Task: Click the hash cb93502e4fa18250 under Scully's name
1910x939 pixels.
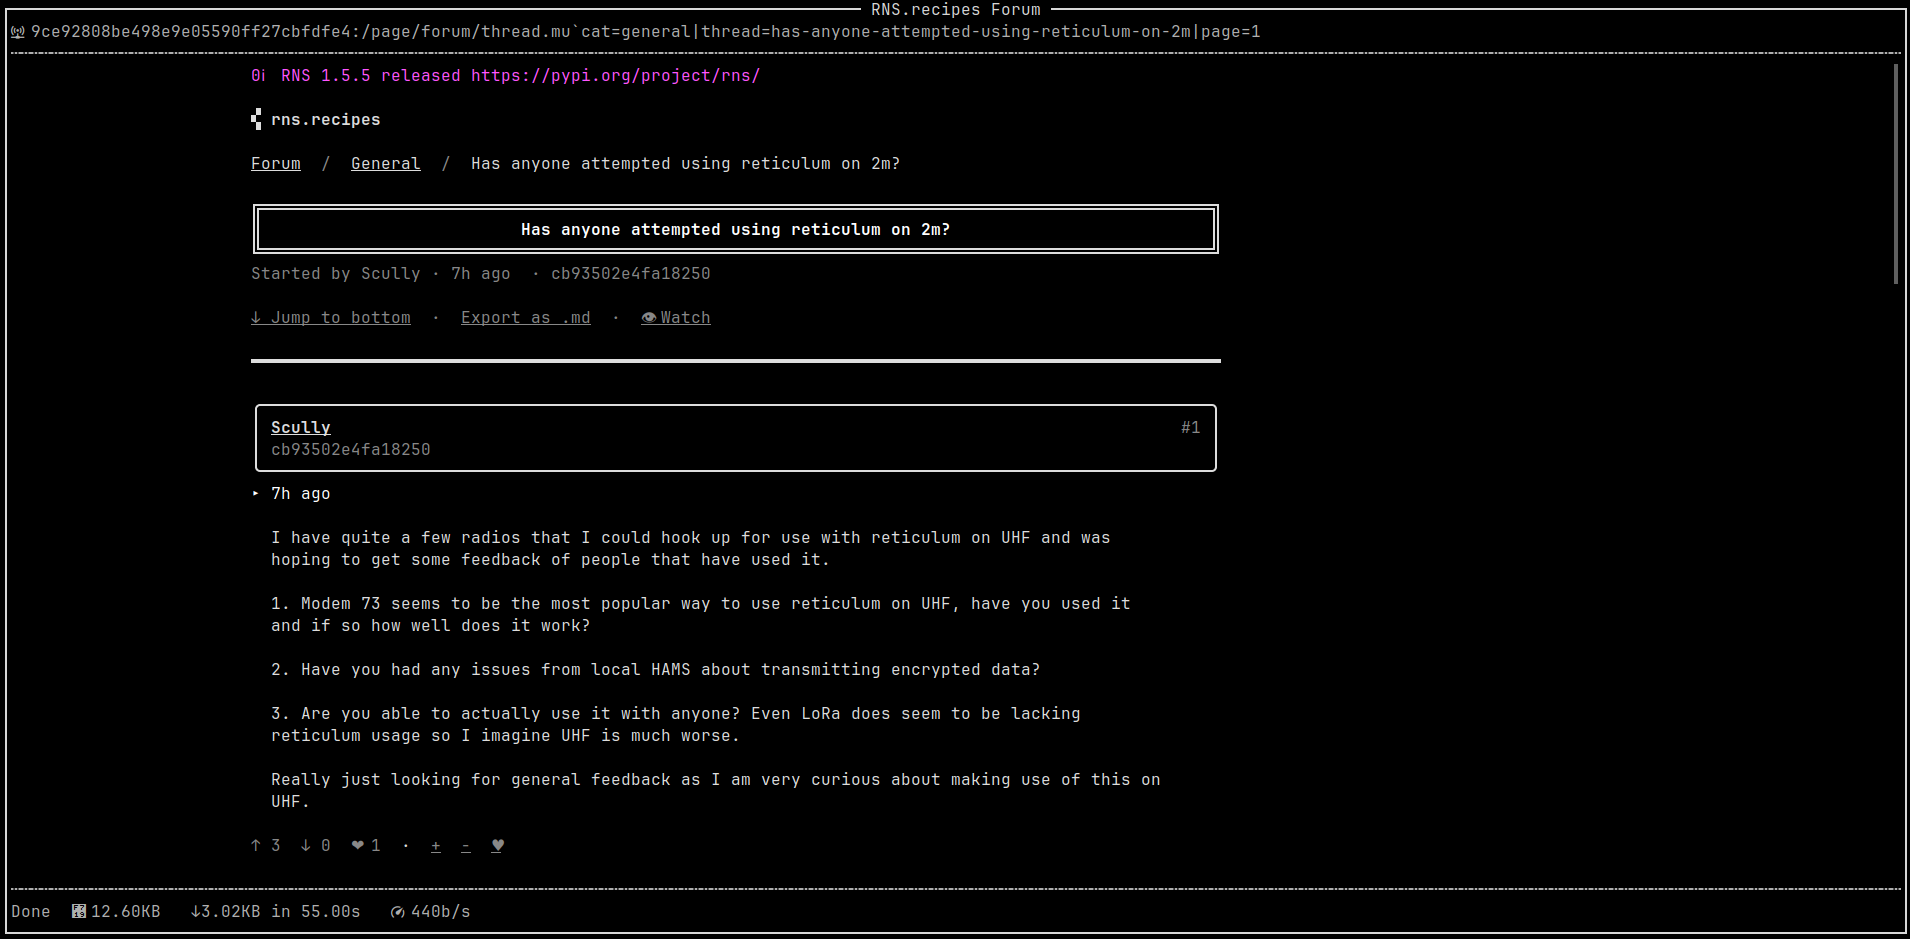Action: (x=351, y=450)
